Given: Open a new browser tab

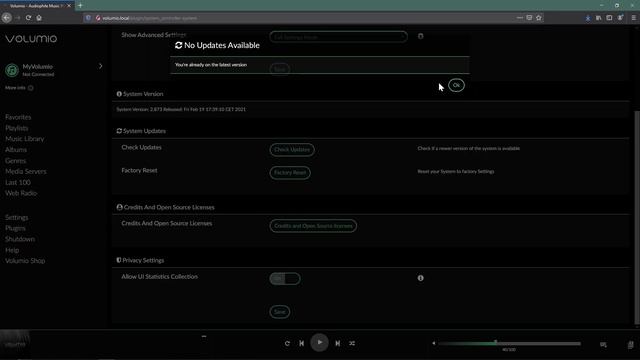Looking at the screenshot, I should [80, 6].
